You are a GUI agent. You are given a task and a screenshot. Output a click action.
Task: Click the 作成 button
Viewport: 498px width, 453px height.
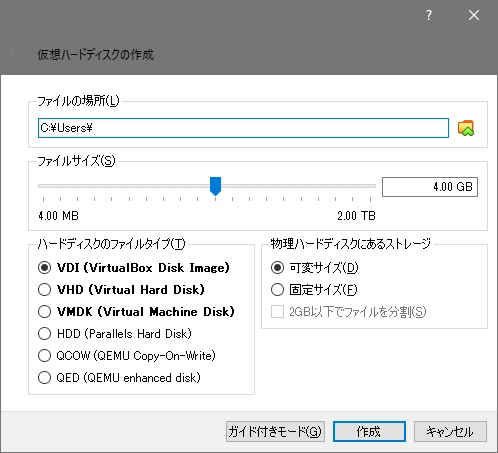(369, 432)
